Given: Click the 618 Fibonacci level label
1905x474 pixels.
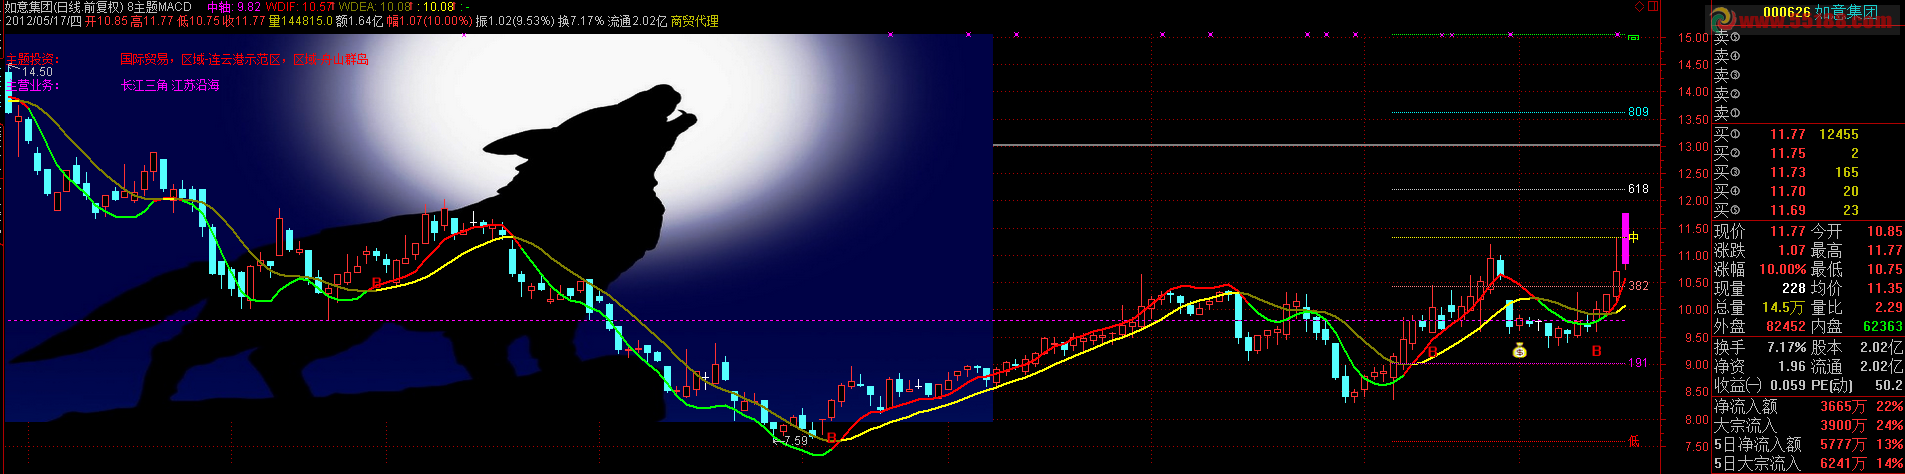Looking at the screenshot, I should (1638, 189).
